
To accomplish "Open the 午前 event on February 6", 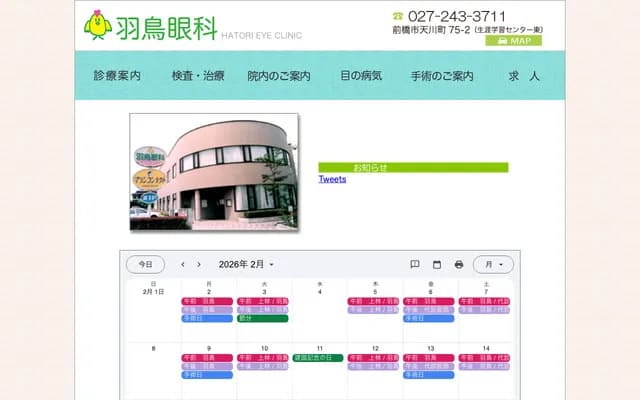I will point(429,301).
